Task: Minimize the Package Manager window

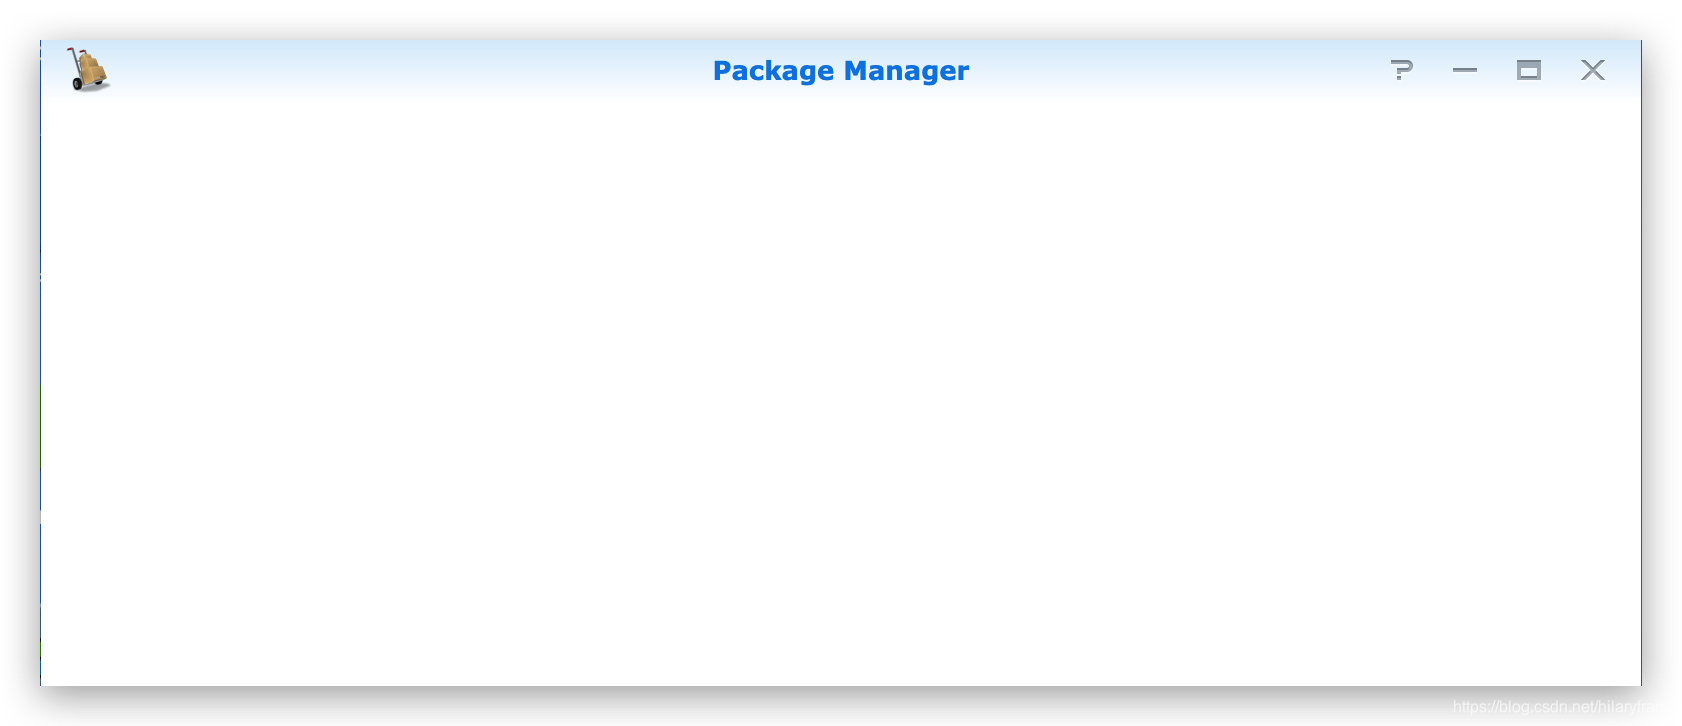Action: pyautogui.click(x=1465, y=70)
